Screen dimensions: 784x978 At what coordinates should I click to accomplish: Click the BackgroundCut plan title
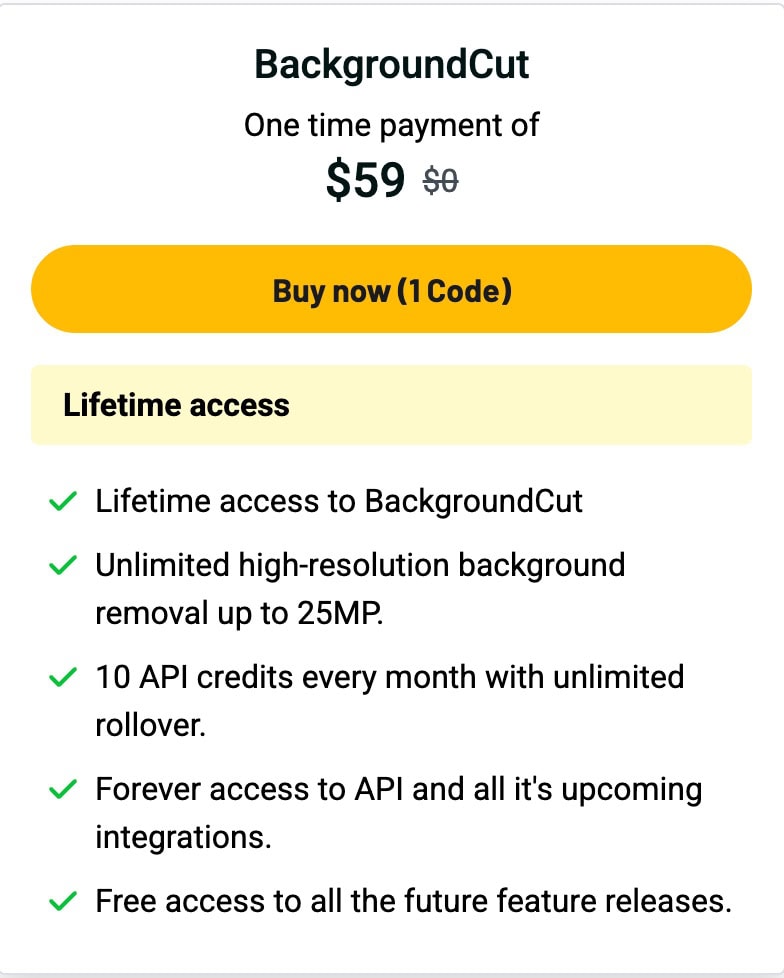(391, 65)
